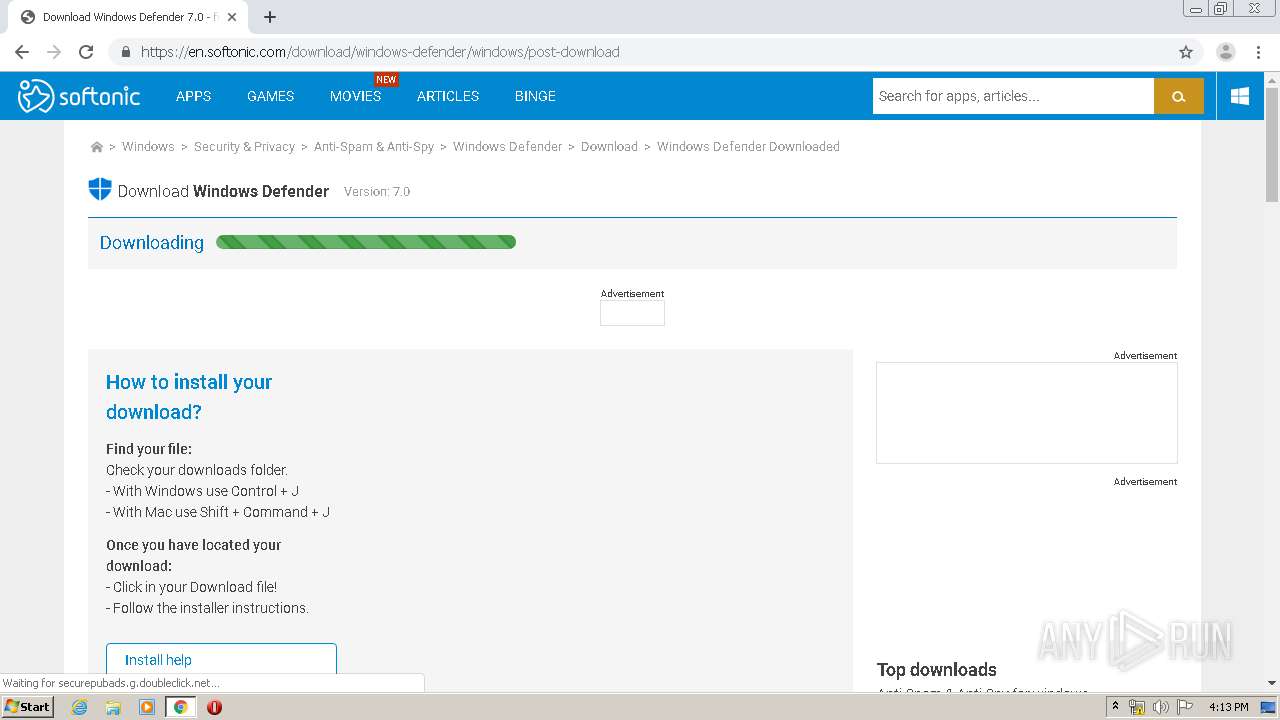Click the Download breadcrumb link
The height and width of the screenshot is (720, 1280).
pyautogui.click(x=609, y=147)
